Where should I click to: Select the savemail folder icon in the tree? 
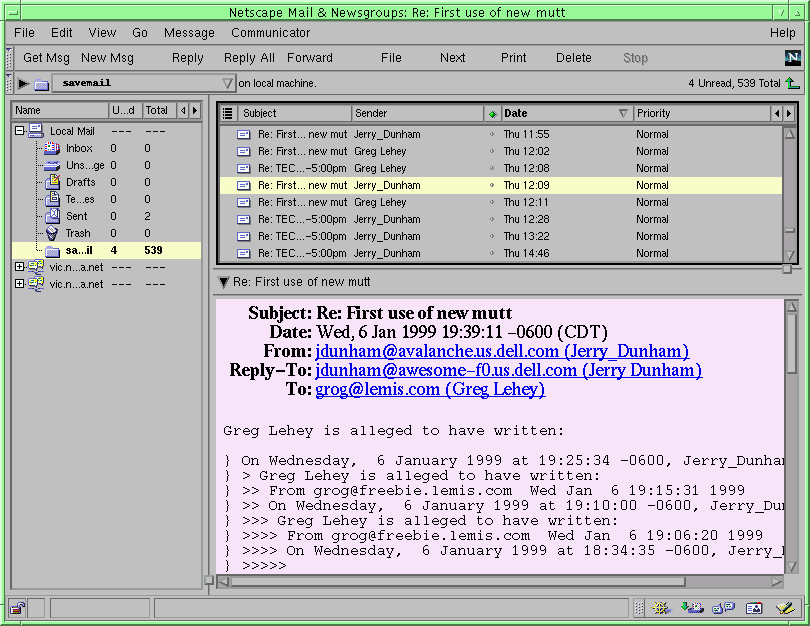tap(52, 251)
